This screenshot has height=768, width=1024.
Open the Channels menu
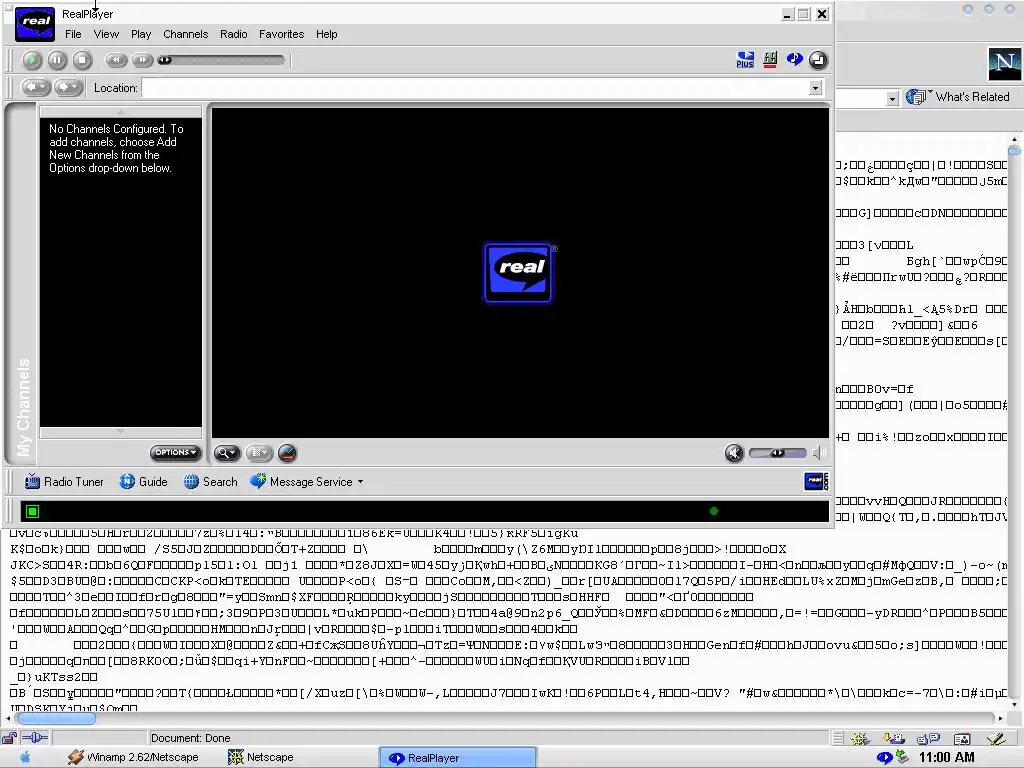185,34
